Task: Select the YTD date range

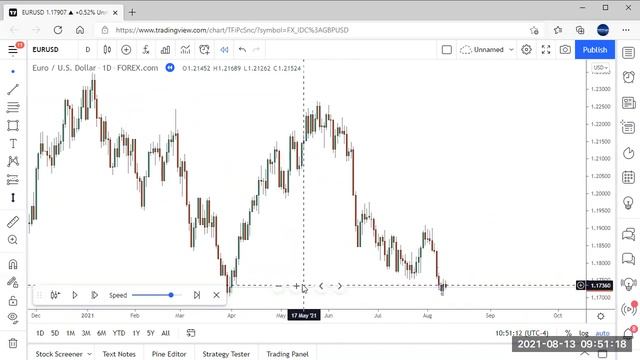Action: coord(119,333)
